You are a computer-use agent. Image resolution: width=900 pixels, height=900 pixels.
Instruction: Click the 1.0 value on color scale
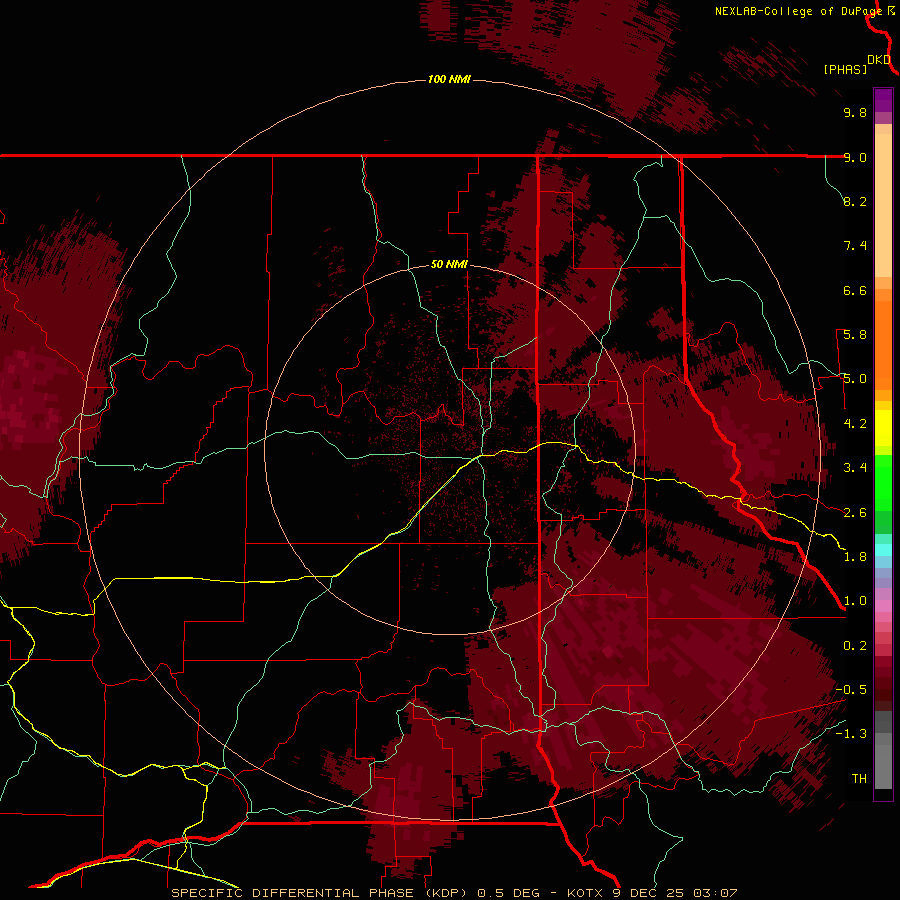coord(855,601)
